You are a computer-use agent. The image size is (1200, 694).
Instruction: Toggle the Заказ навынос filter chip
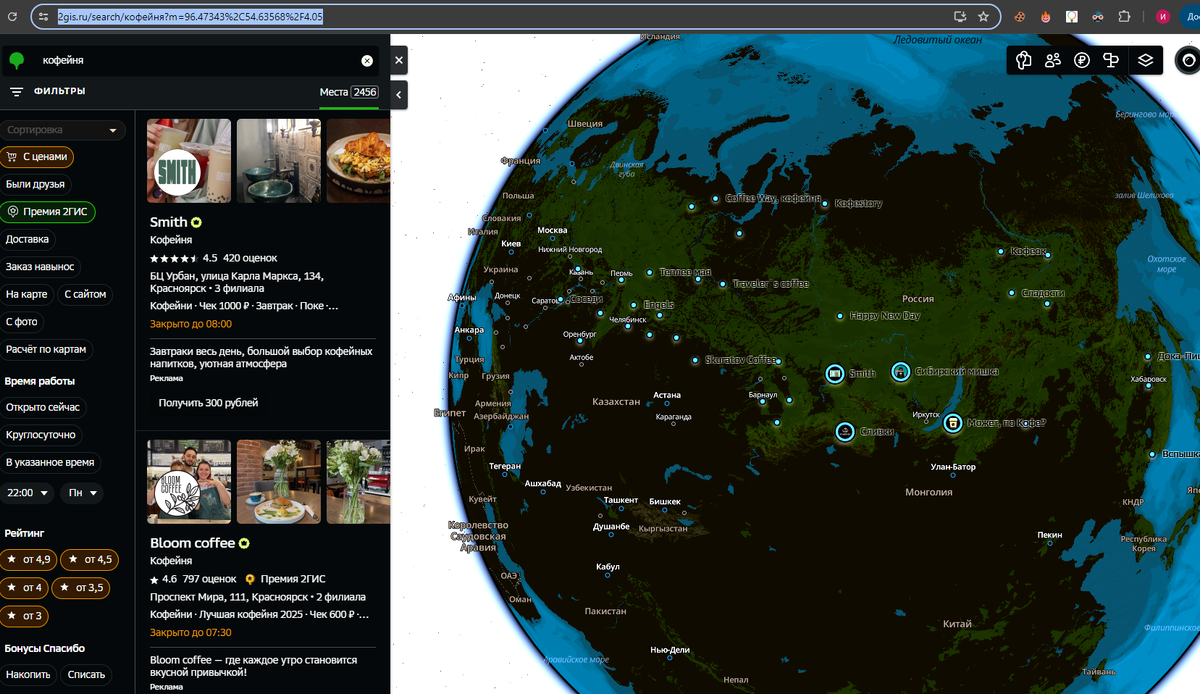click(40, 267)
